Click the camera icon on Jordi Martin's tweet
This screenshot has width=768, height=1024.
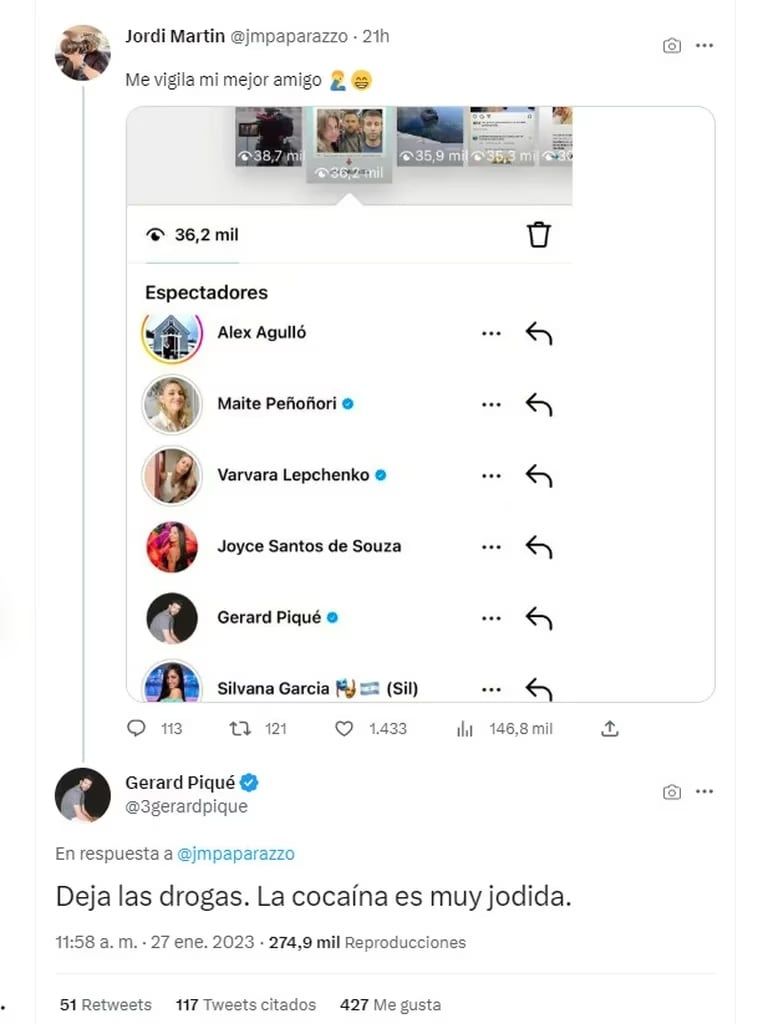tap(672, 45)
